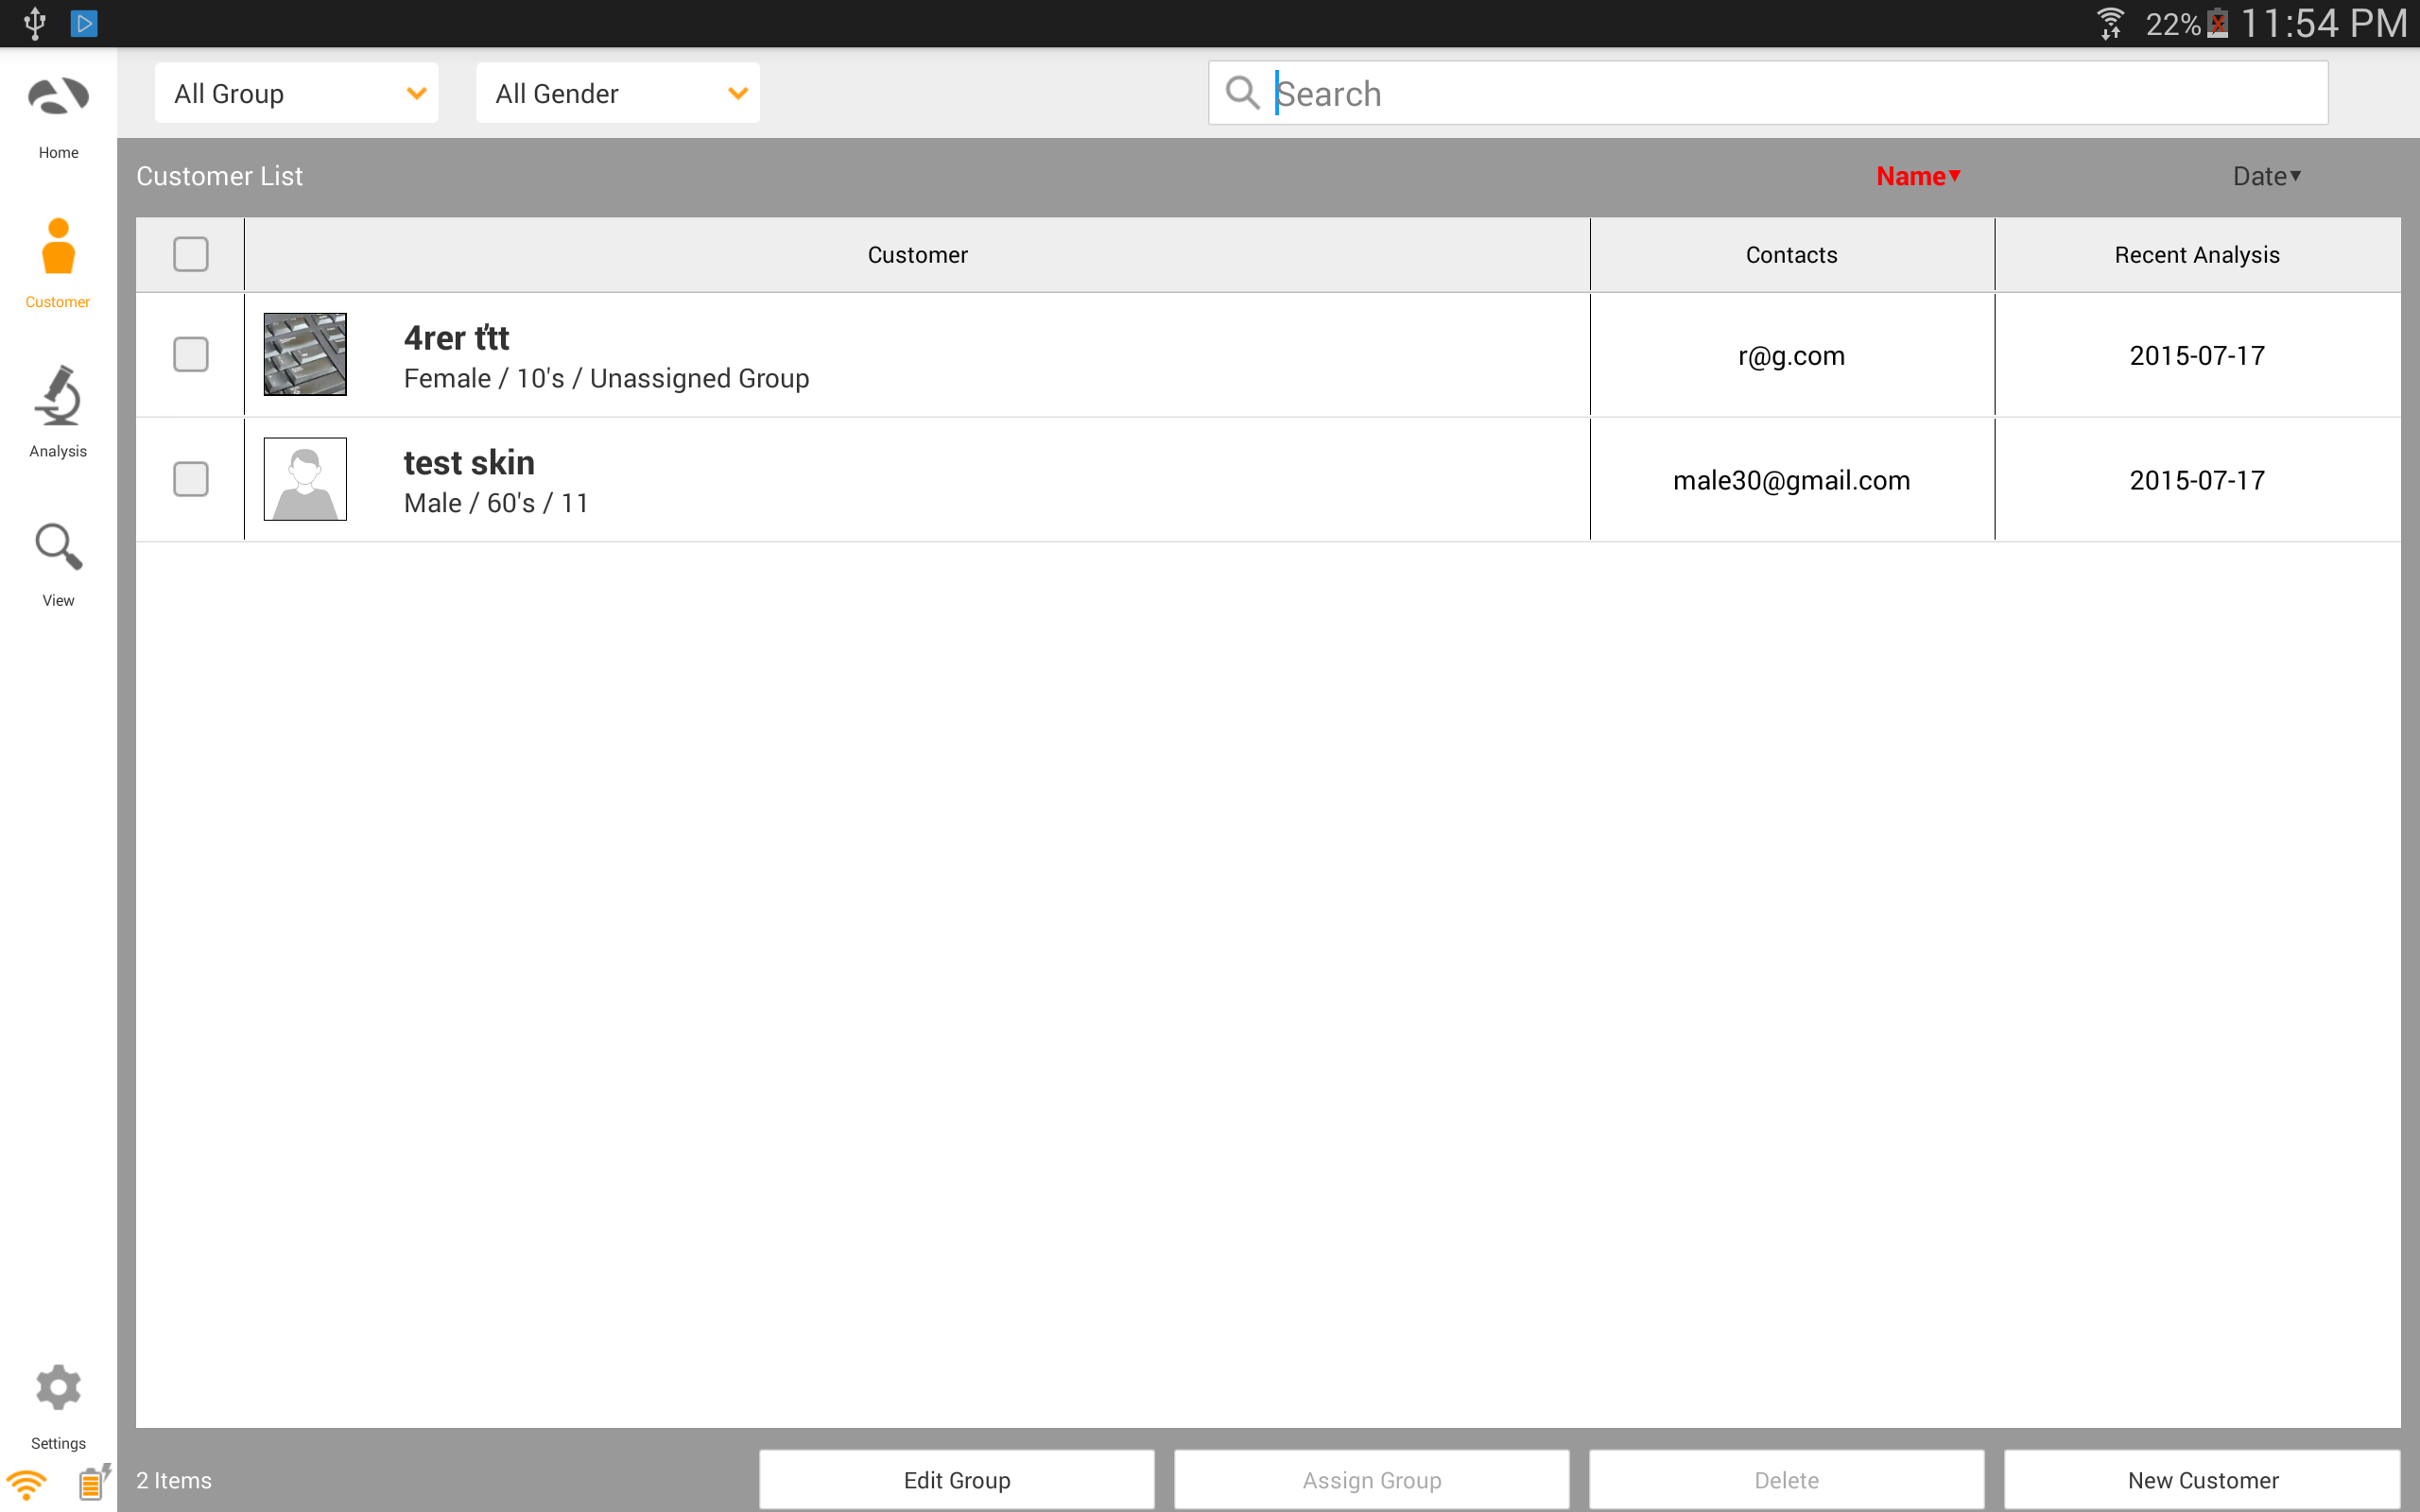Focus the Search input field
The height and width of the screenshot is (1512, 2420).
pyautogui.click(x=1768, y=93)
